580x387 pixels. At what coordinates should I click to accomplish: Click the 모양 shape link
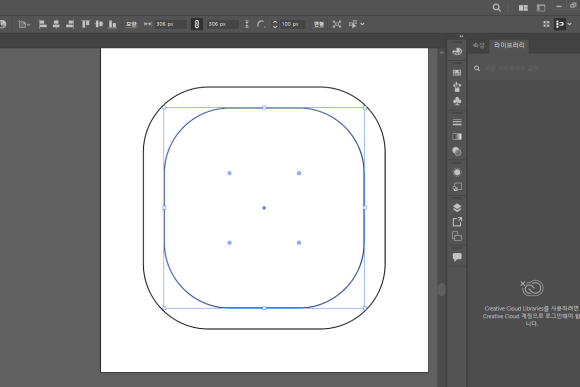131,24
